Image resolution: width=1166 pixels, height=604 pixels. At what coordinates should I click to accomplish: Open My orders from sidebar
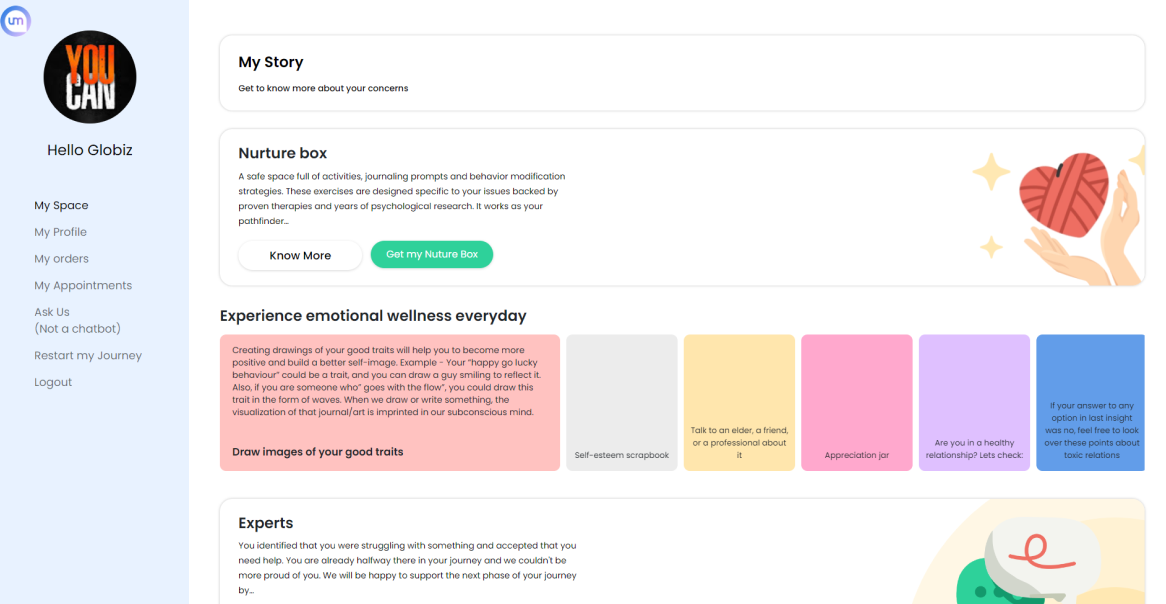click(x=61, y=259)
